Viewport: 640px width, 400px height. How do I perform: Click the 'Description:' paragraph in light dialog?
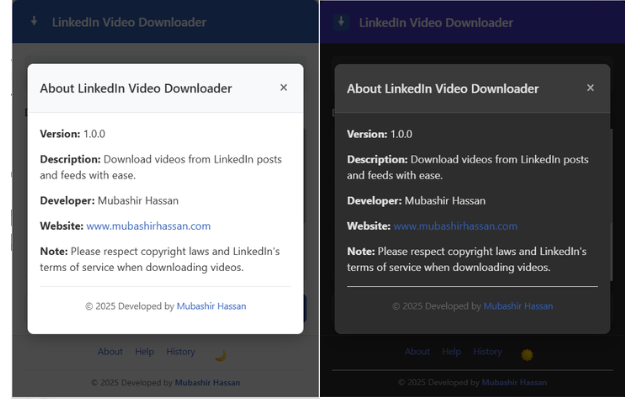click(161, 167)
